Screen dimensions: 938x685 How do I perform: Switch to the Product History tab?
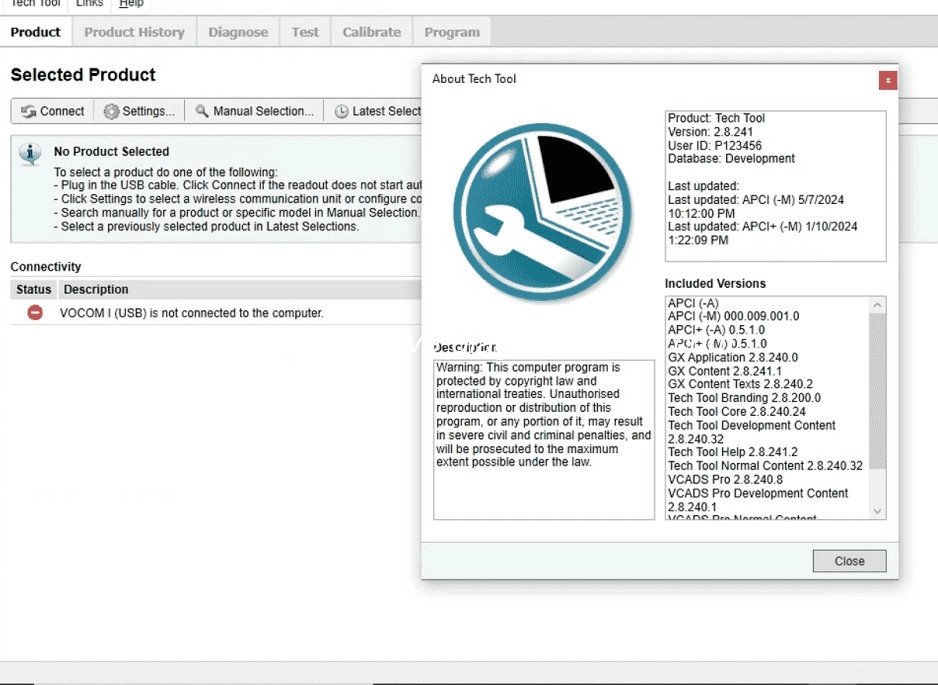pos(133,31)
